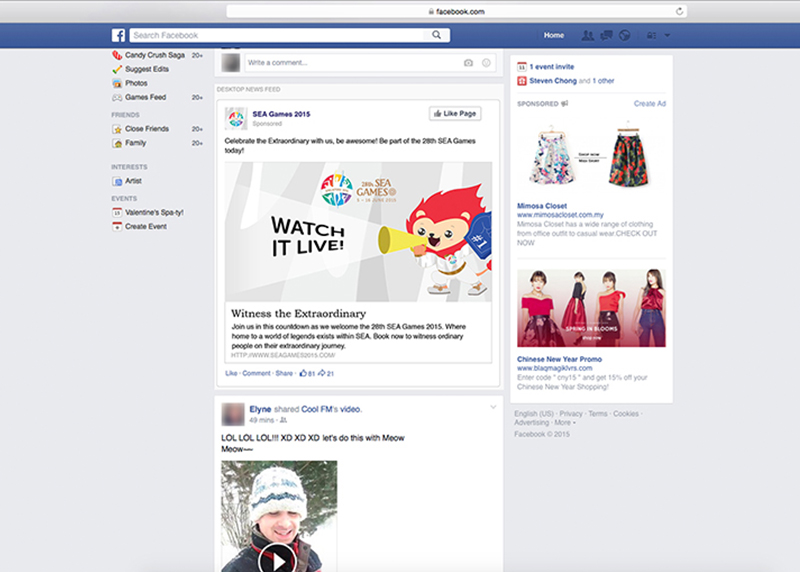Click the Search Facebook field
800x572 pixels.
tap(277, 35)
